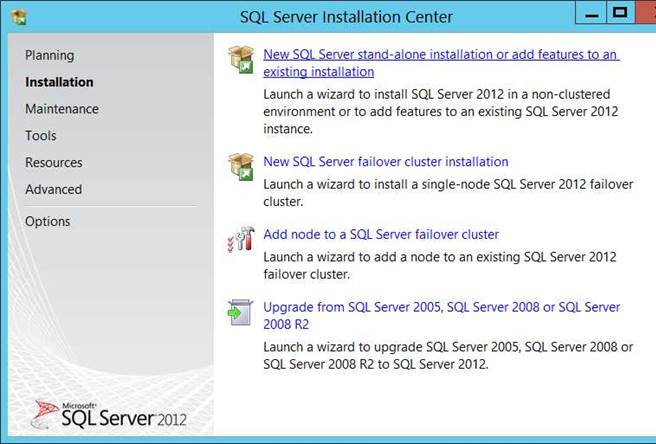Minimize the SQL Server Installation Center window
Viewport: 656px width, 444px height.
tap(591, 15)
